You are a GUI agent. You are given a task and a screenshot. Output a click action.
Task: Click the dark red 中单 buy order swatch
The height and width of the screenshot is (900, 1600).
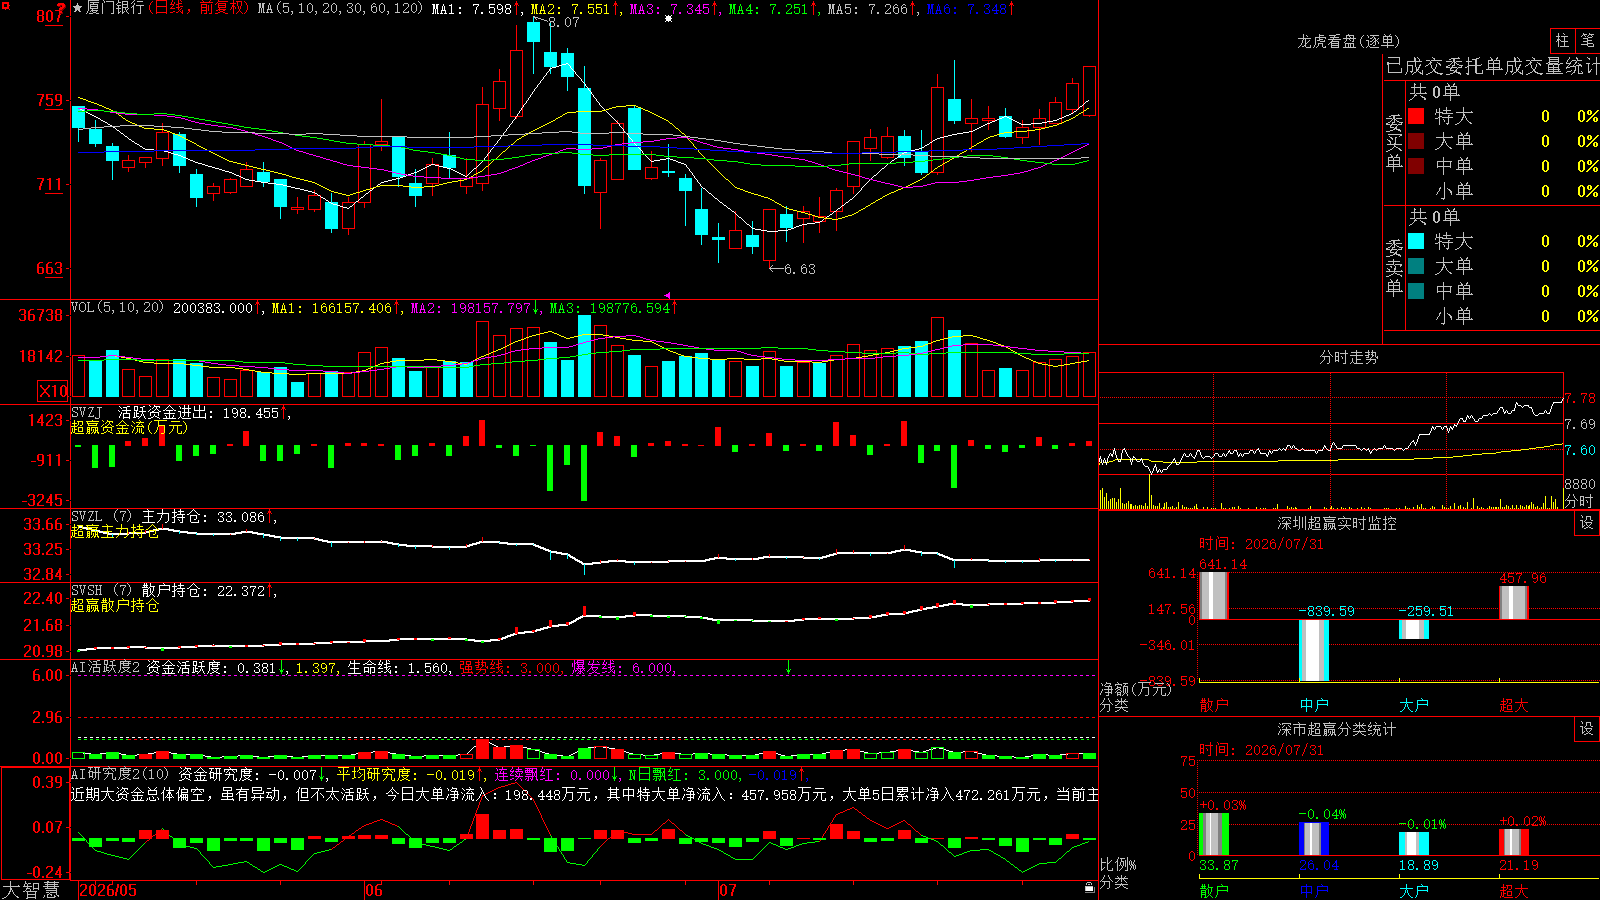(1416, 166)
